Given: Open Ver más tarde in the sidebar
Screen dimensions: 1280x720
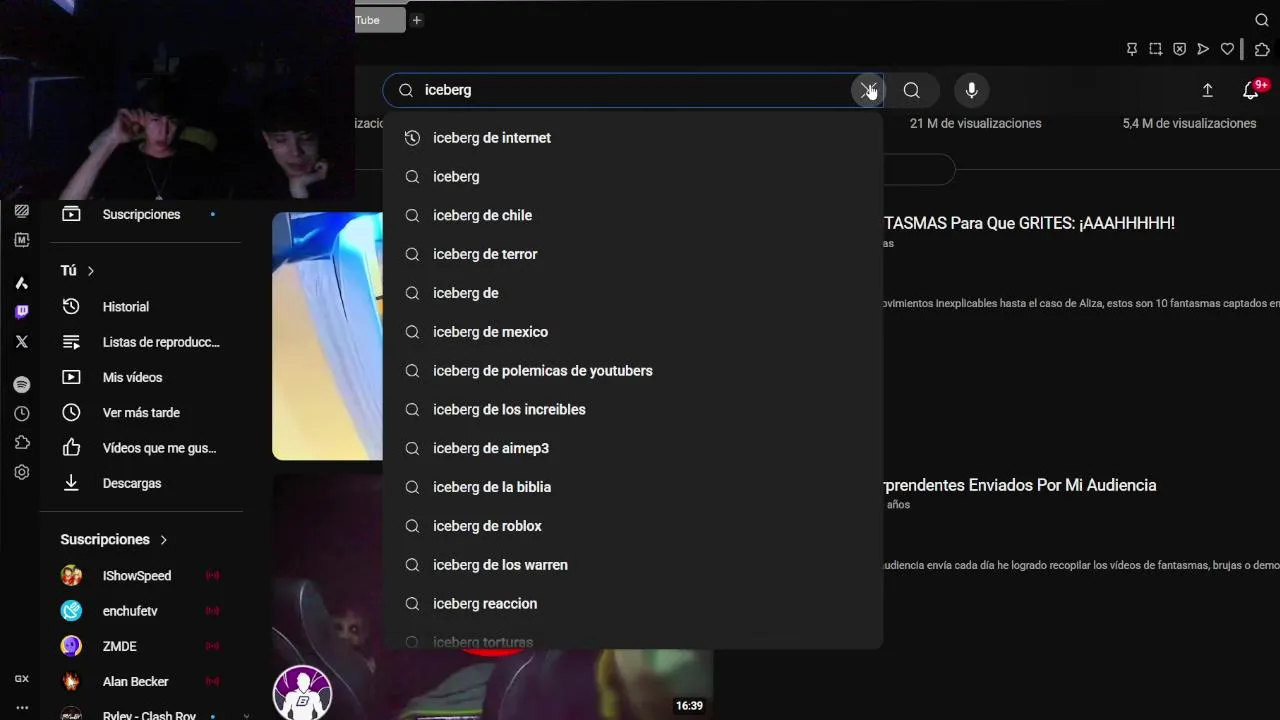Looking at the screenshot, I should pos(141,413).
